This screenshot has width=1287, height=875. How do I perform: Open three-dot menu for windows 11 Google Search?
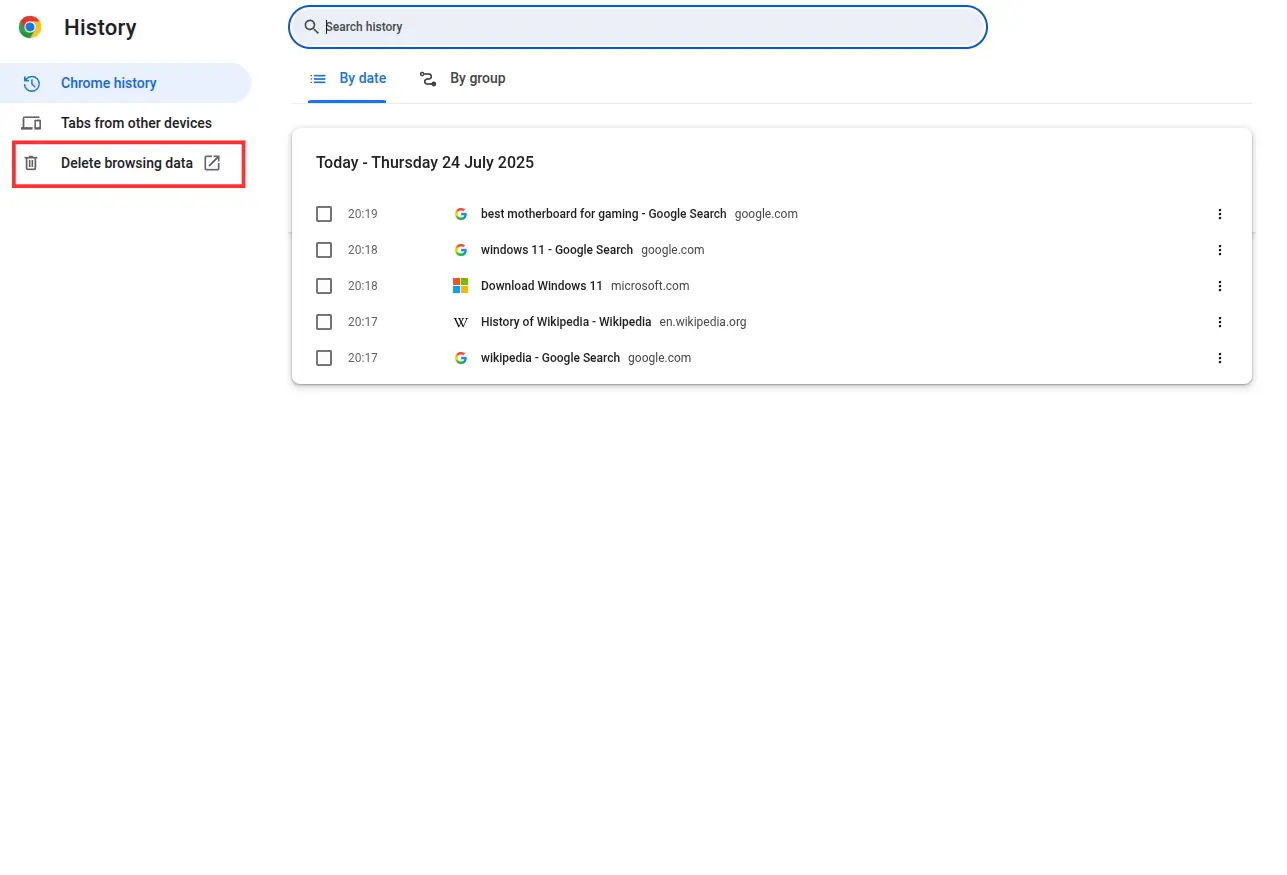tap(1219, 250)
